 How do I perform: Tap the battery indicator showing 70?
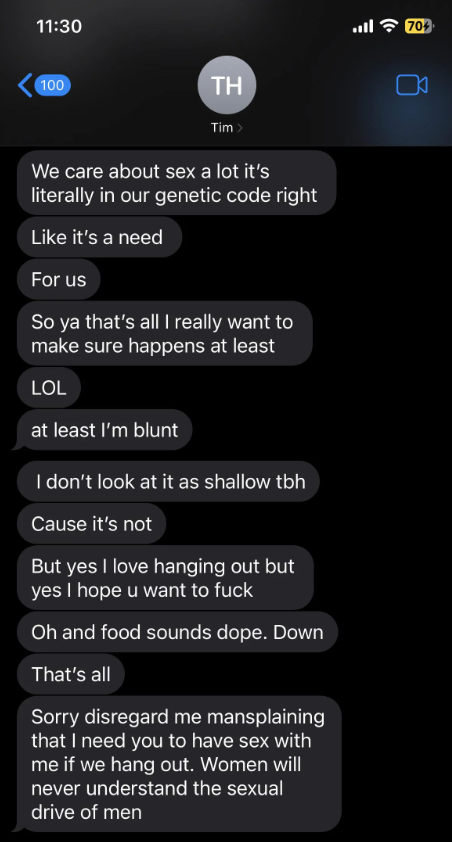[x=419, y=25]
